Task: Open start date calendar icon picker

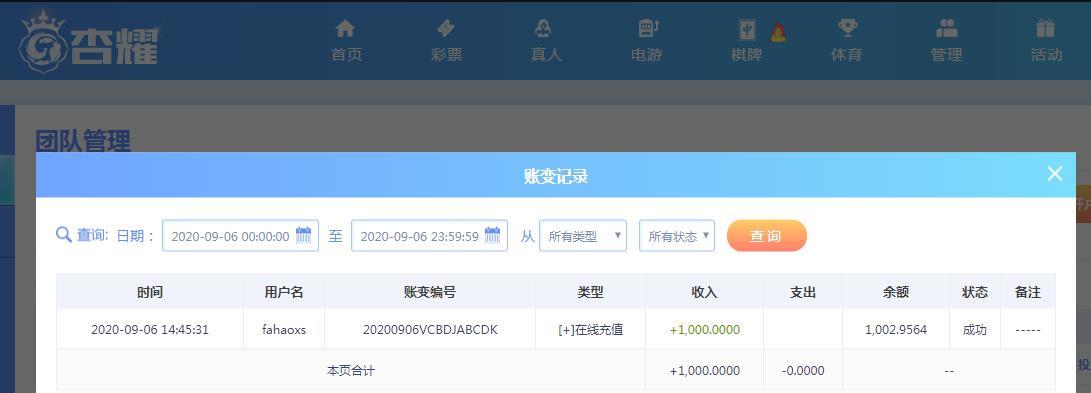Action: [303, 235]
